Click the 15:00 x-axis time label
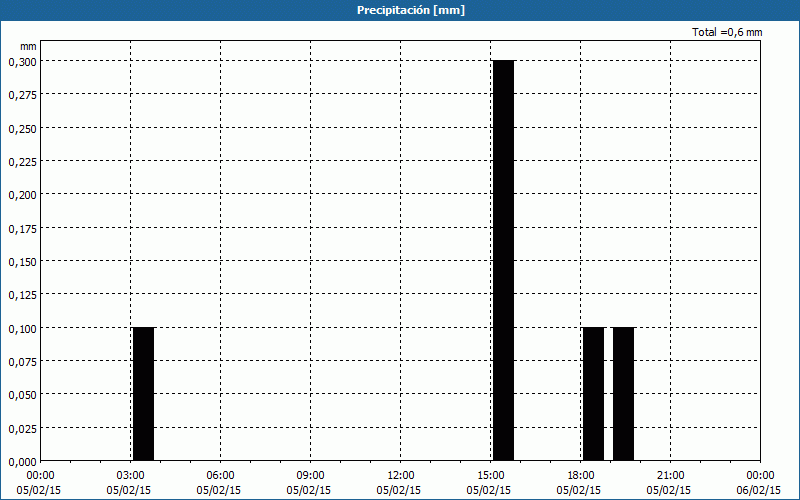 (x=490, y=476)
